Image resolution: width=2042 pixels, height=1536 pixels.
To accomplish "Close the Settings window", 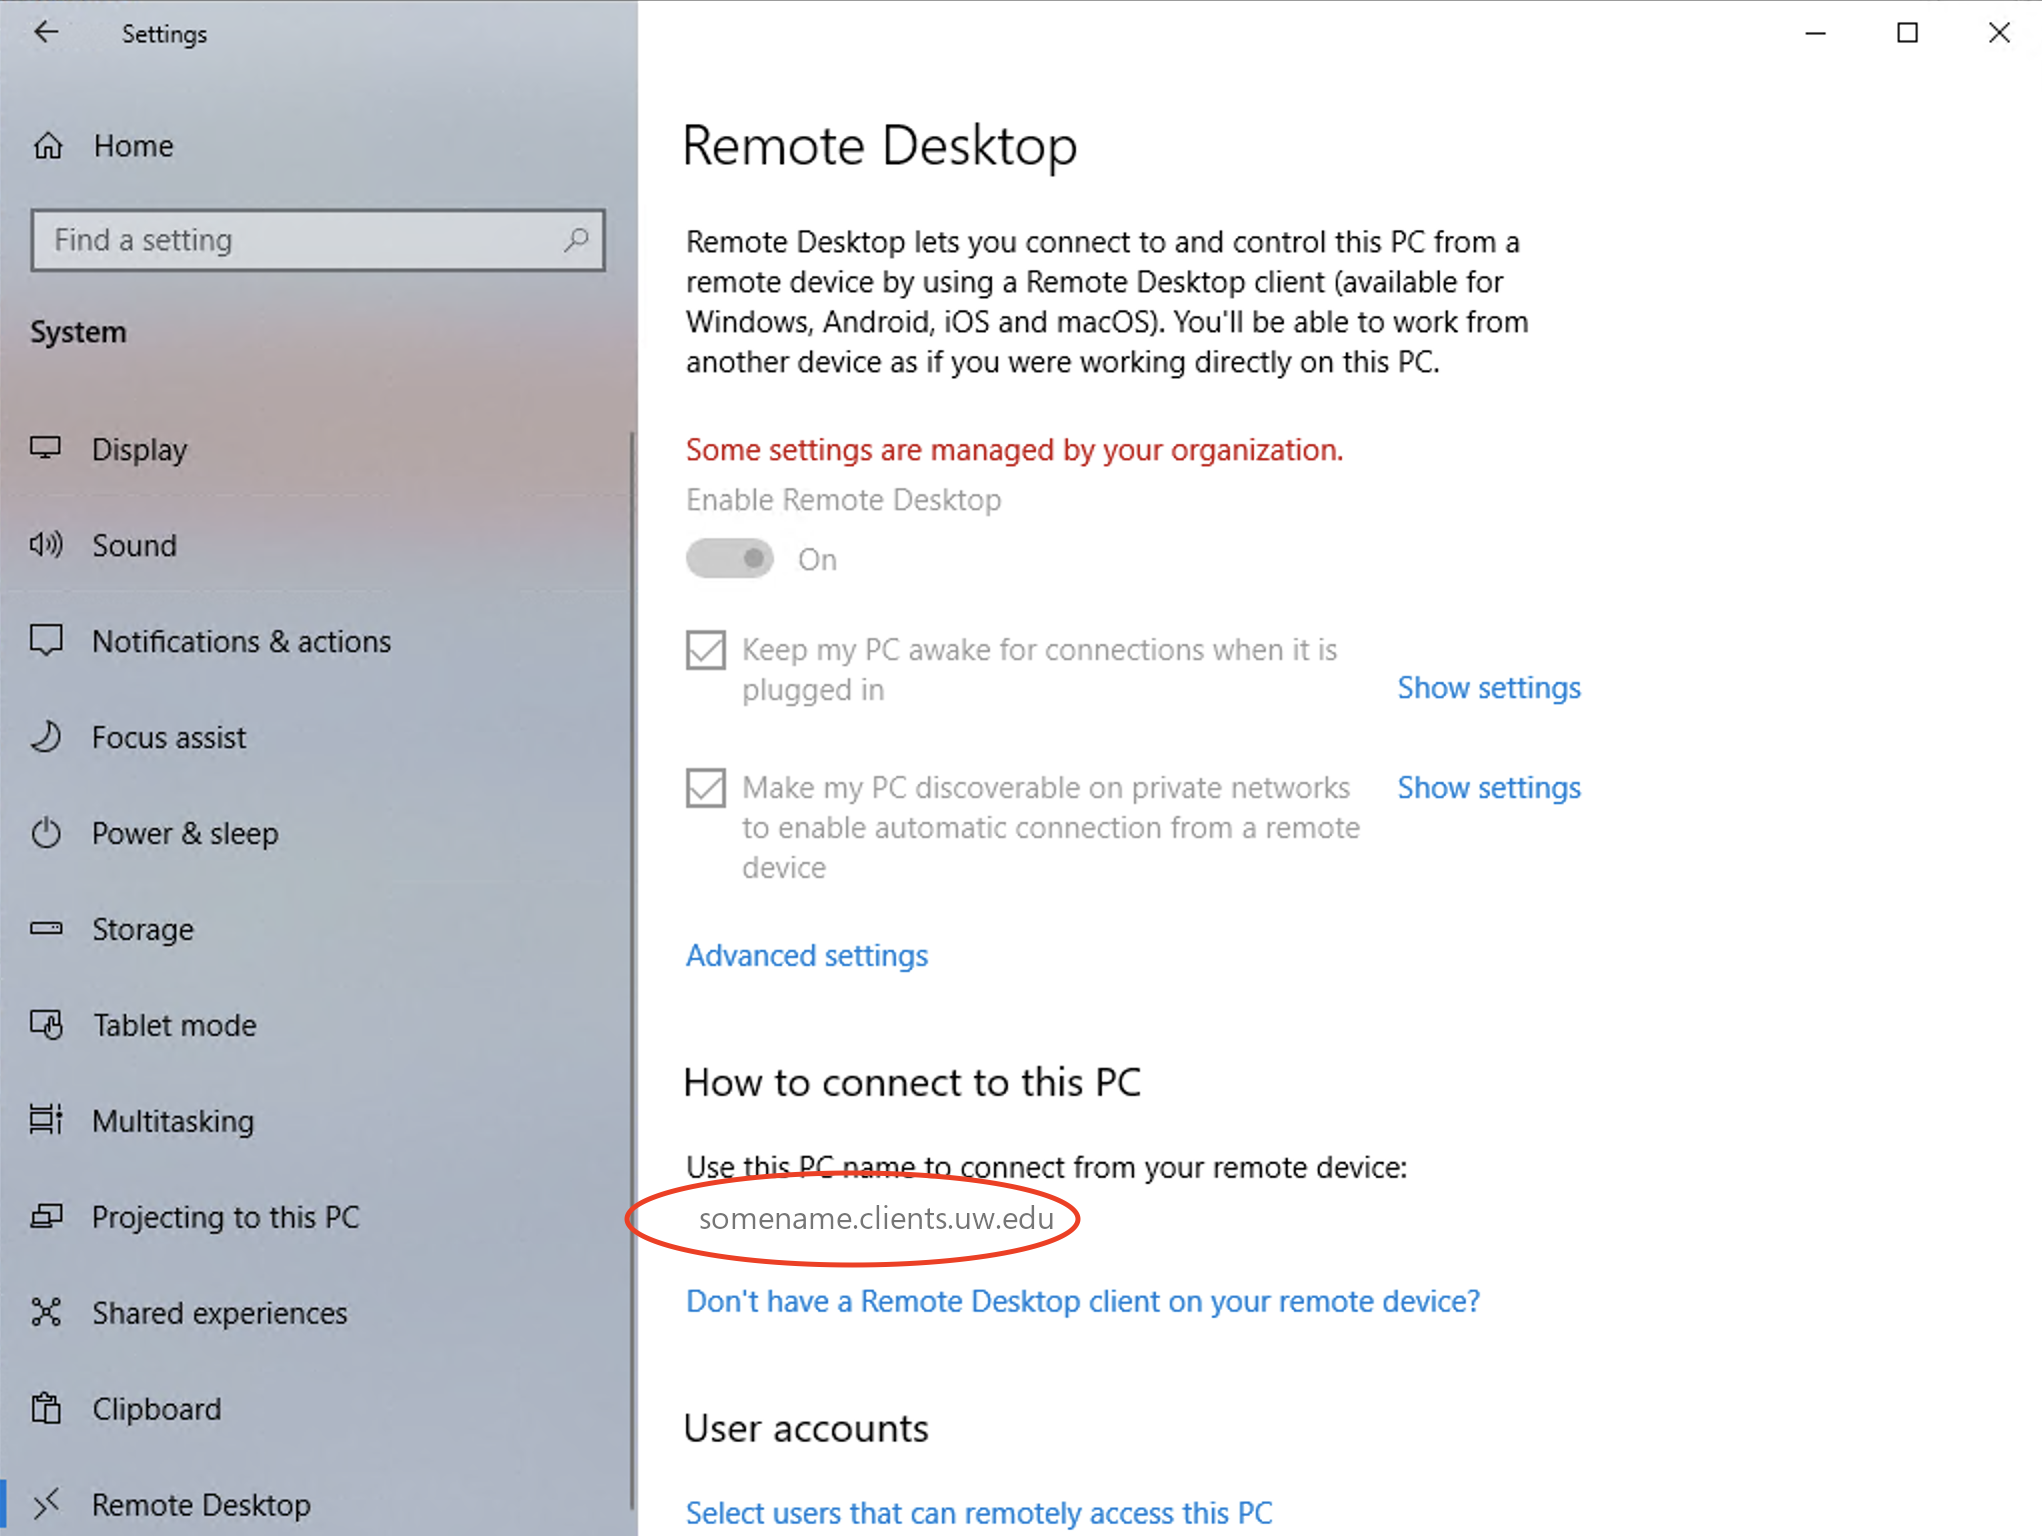I will pos(1999,33).
